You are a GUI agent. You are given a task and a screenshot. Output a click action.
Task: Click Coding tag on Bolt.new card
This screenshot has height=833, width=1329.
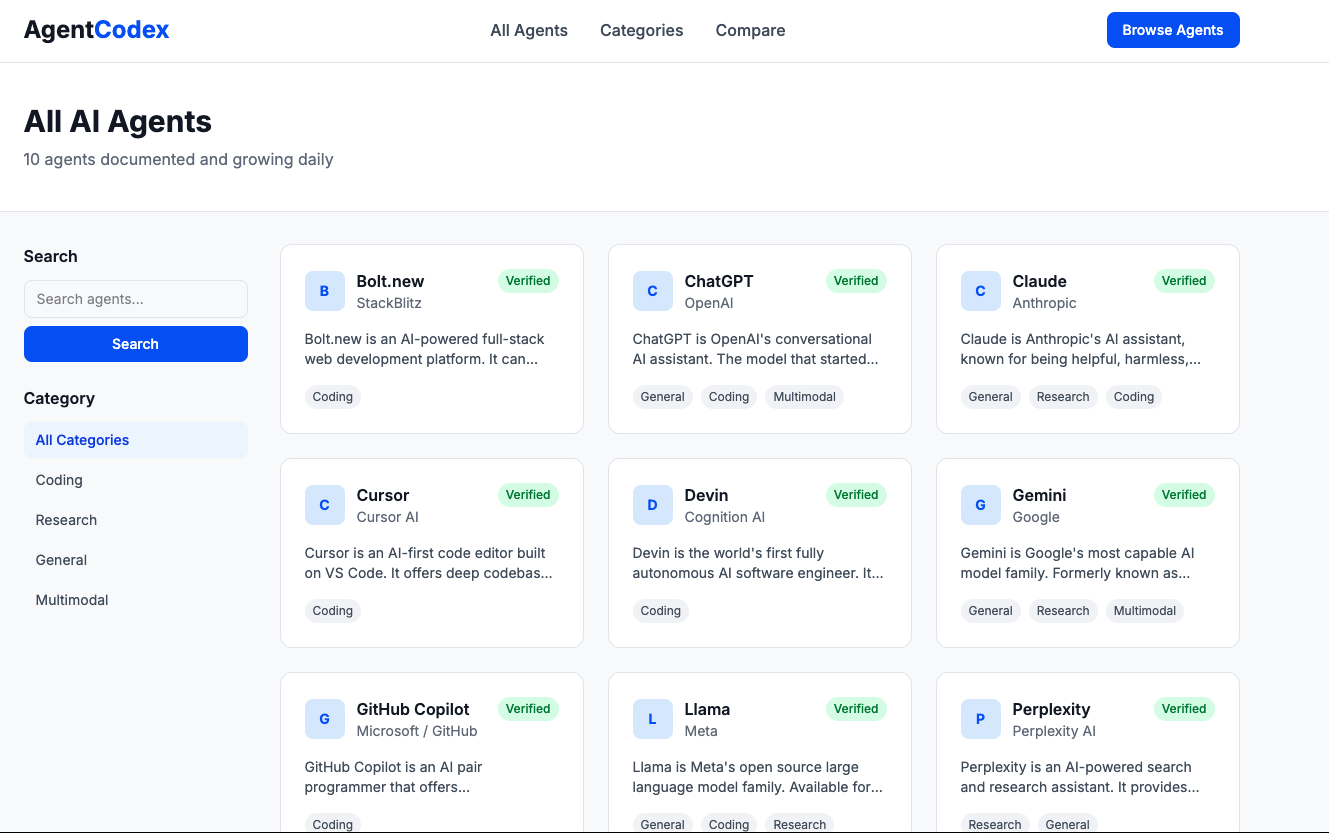pos(333,397)
